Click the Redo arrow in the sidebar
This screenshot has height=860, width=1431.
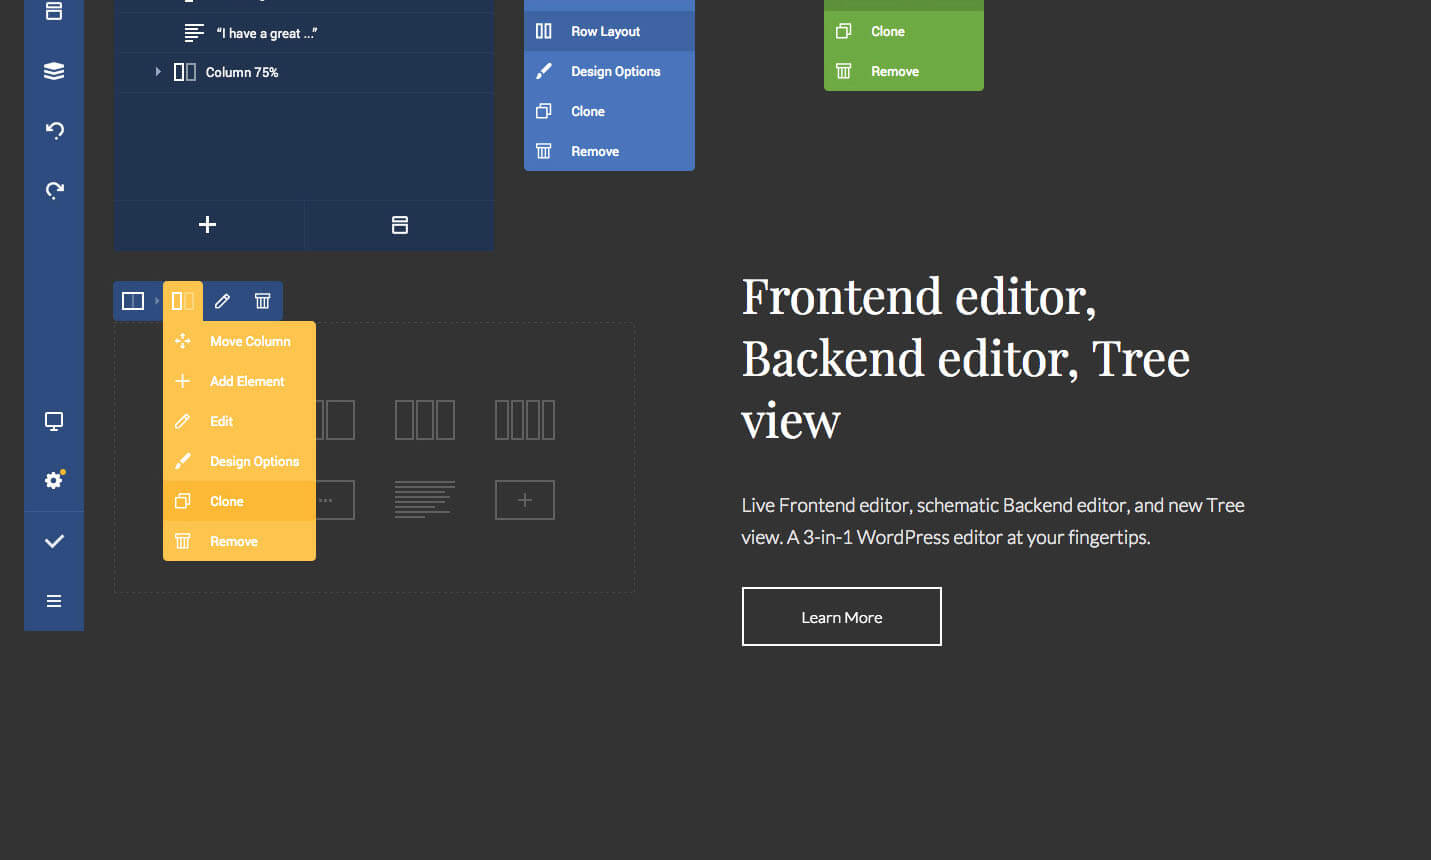(54, 190)
